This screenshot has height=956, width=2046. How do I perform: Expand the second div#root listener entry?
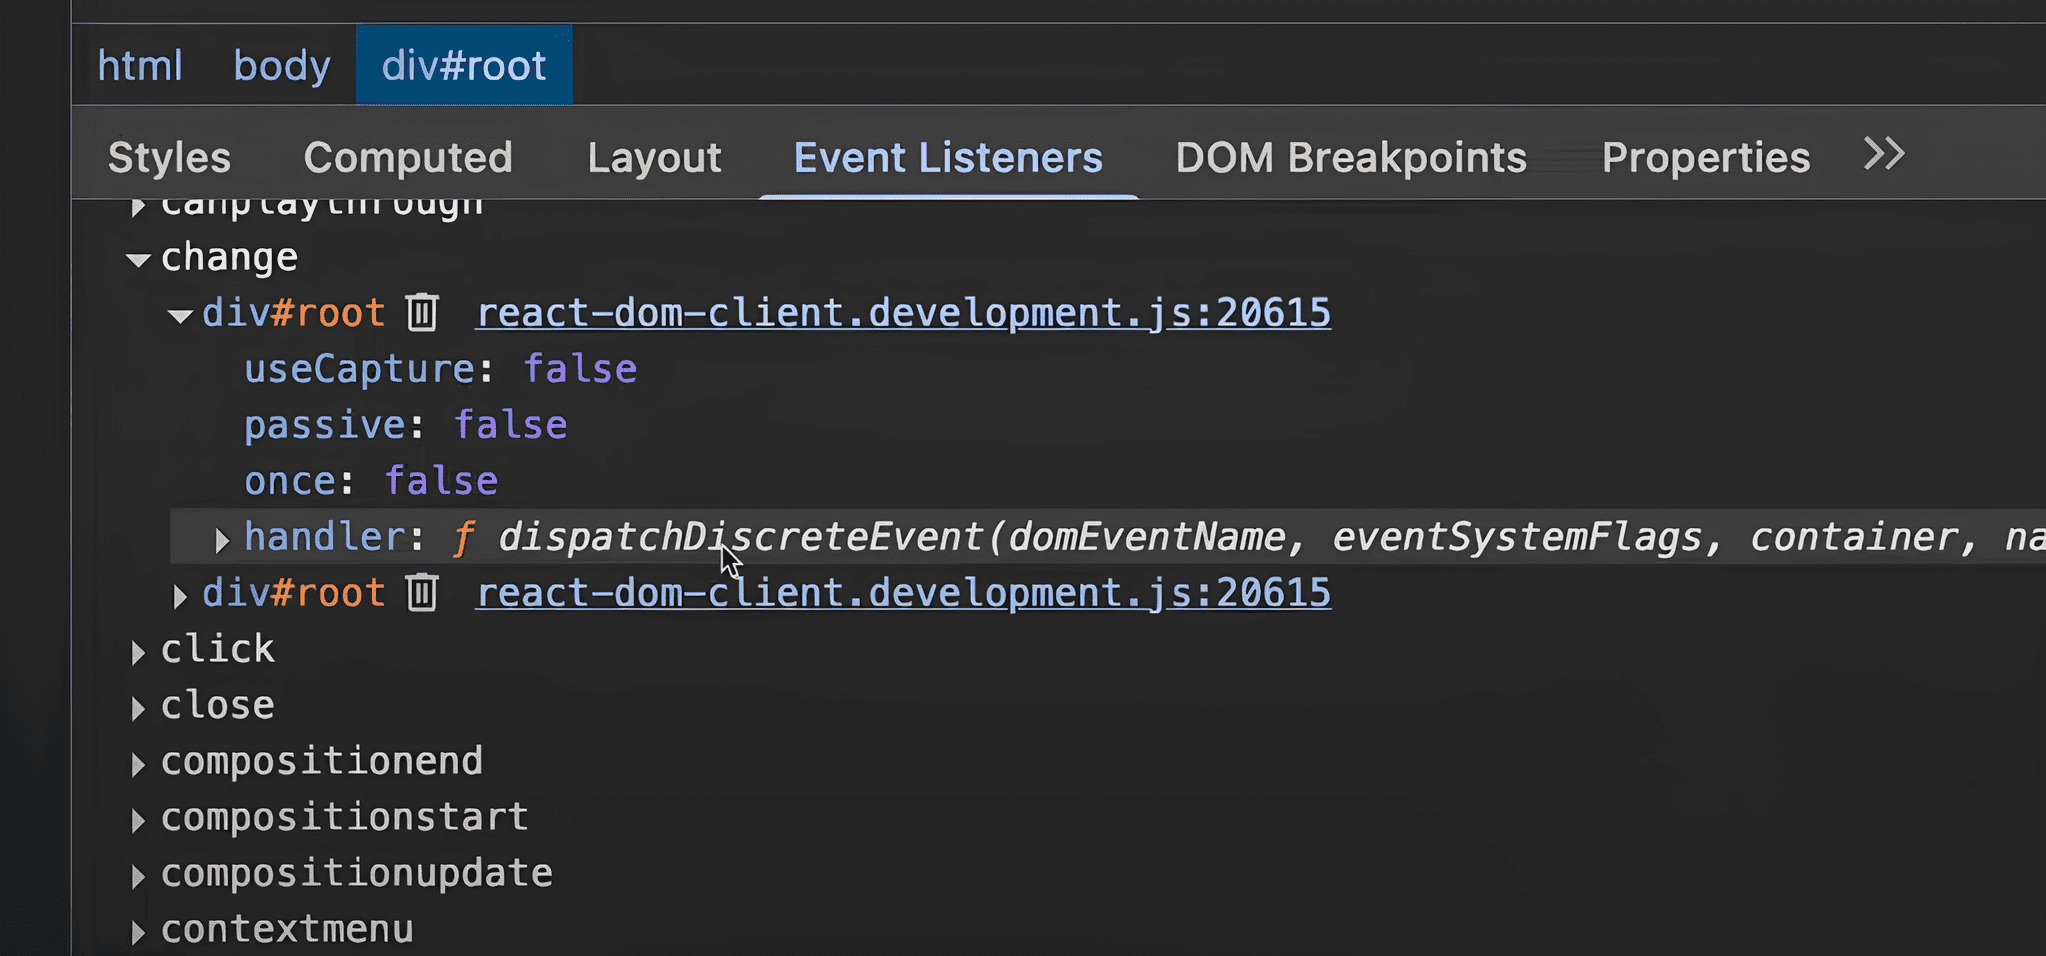click(x=180, y=596)
